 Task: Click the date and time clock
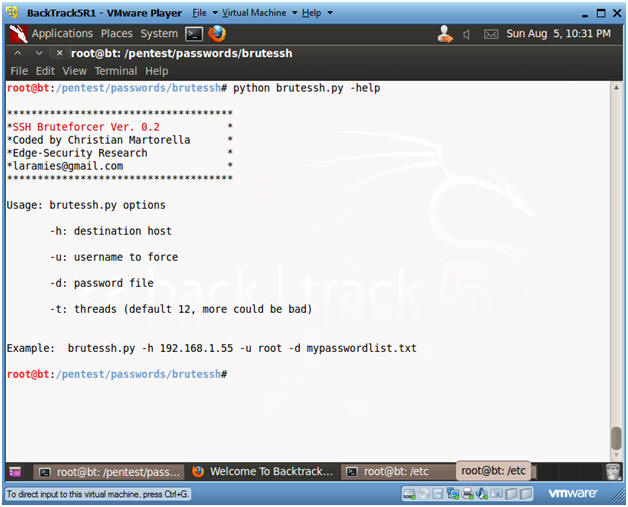coord(558,34)
